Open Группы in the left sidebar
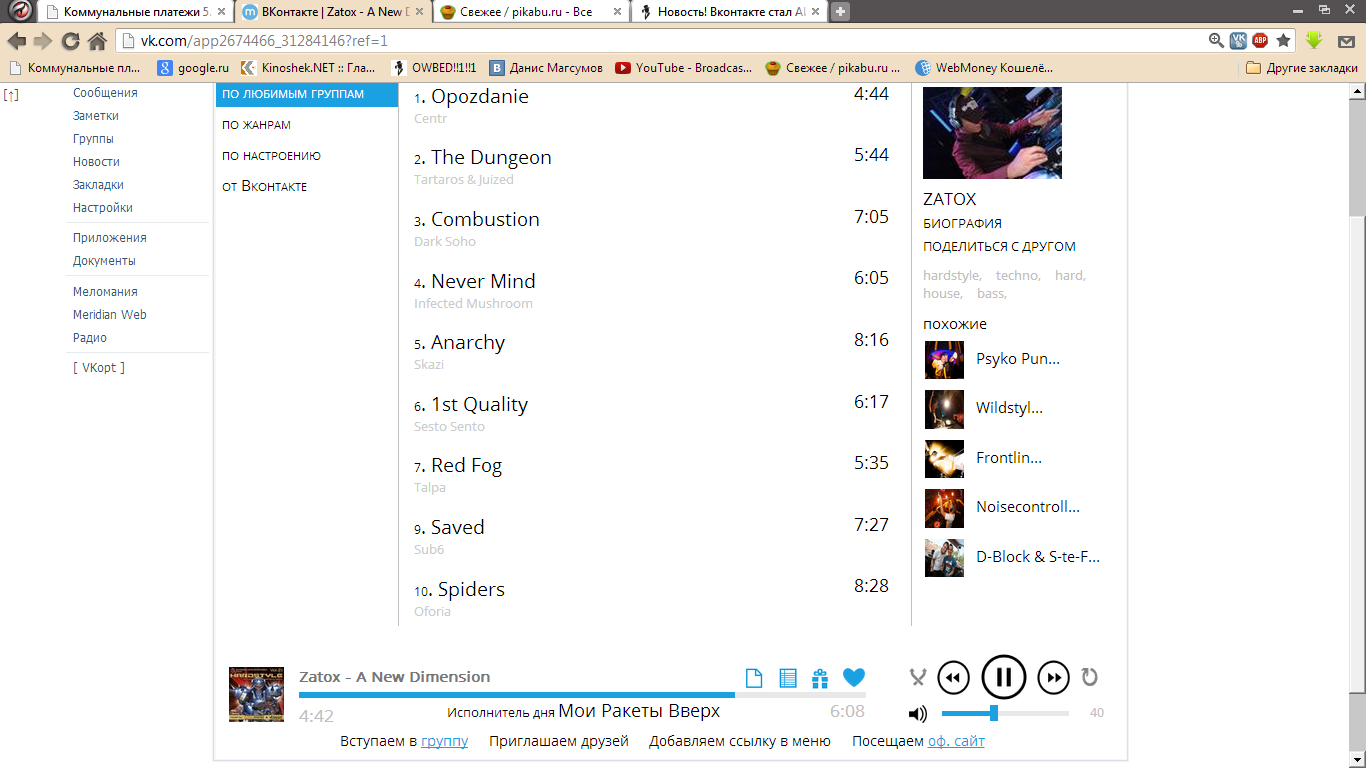 93,139
